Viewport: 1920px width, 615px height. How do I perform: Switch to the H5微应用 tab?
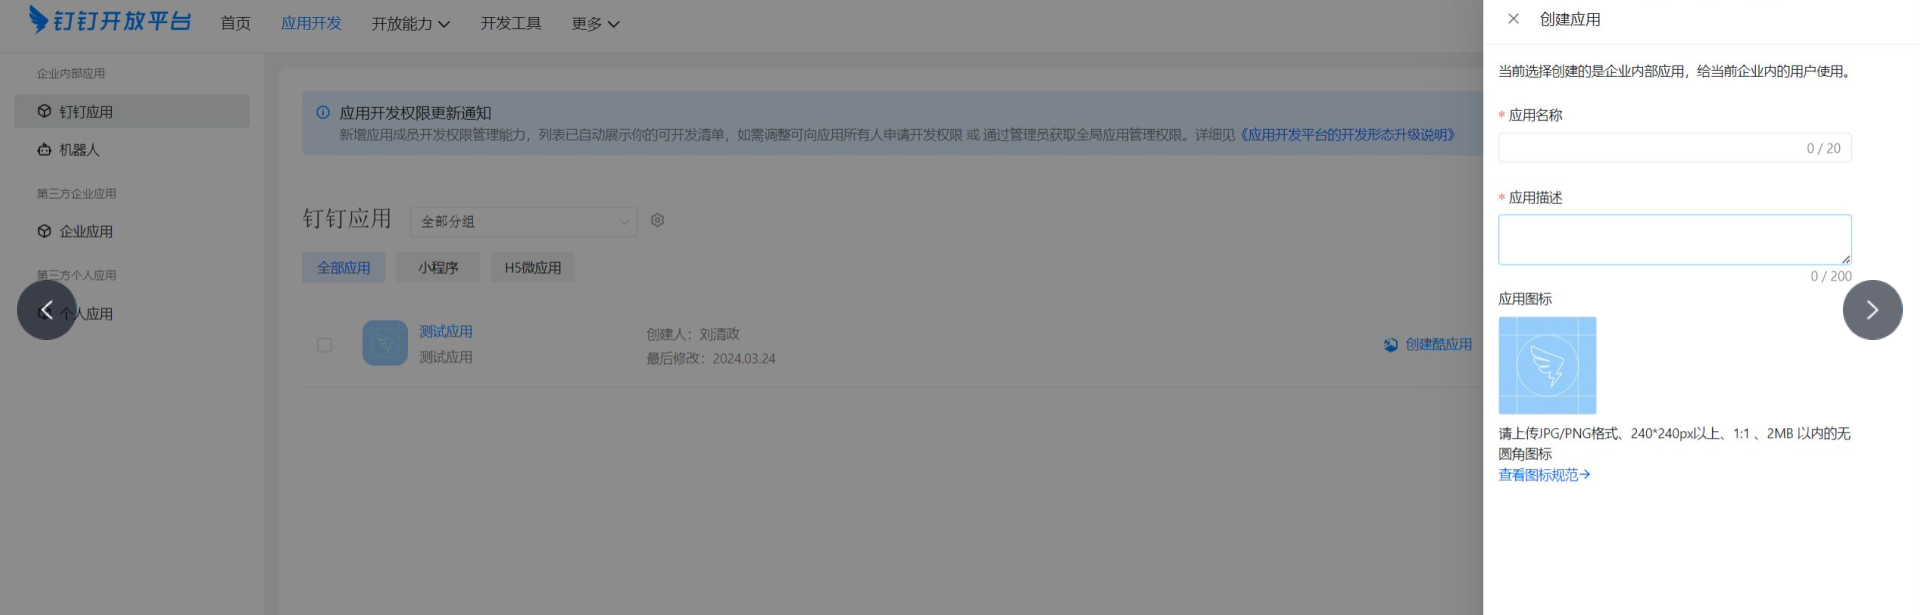pos(532,267)
